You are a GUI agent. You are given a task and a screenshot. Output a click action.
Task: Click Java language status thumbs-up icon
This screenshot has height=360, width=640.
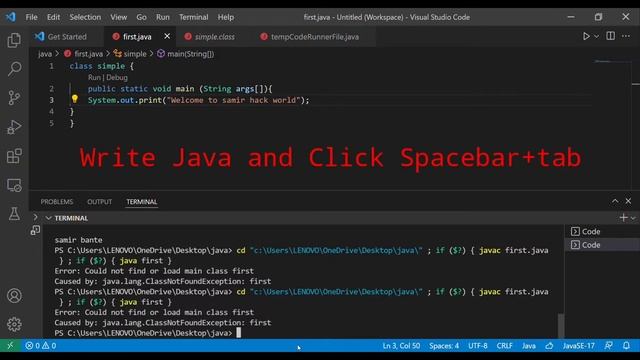tap(549, 346)
